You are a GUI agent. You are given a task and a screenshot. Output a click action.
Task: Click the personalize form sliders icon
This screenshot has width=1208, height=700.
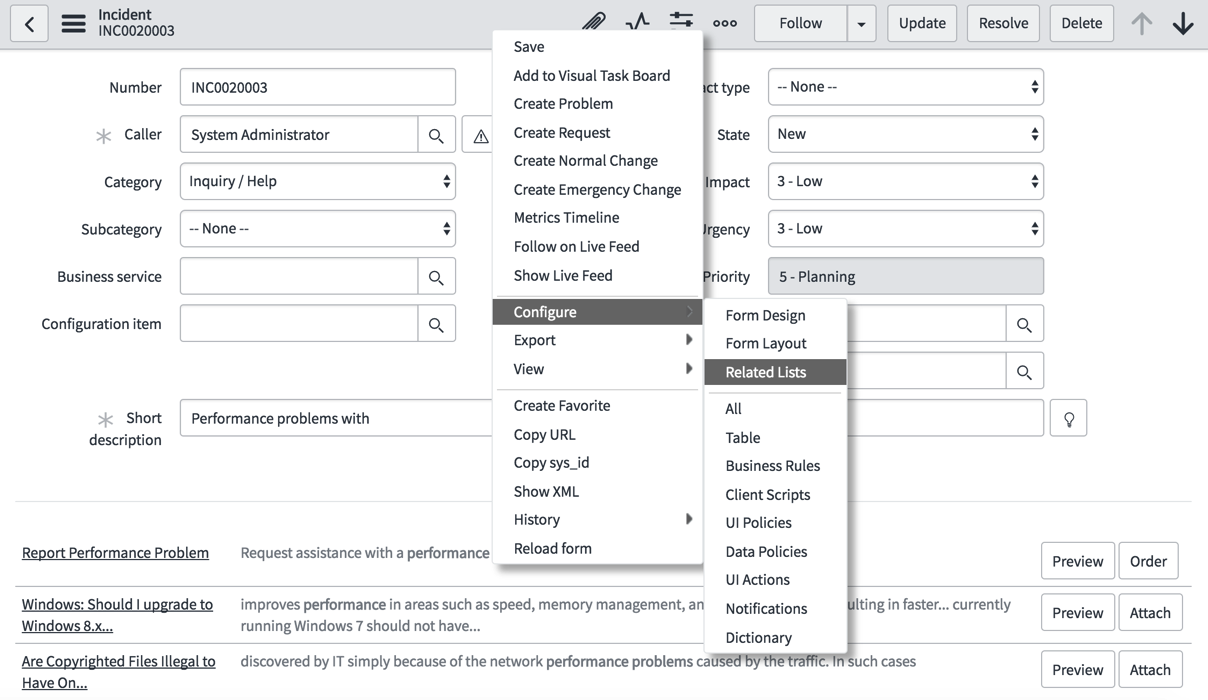(681, 20)
